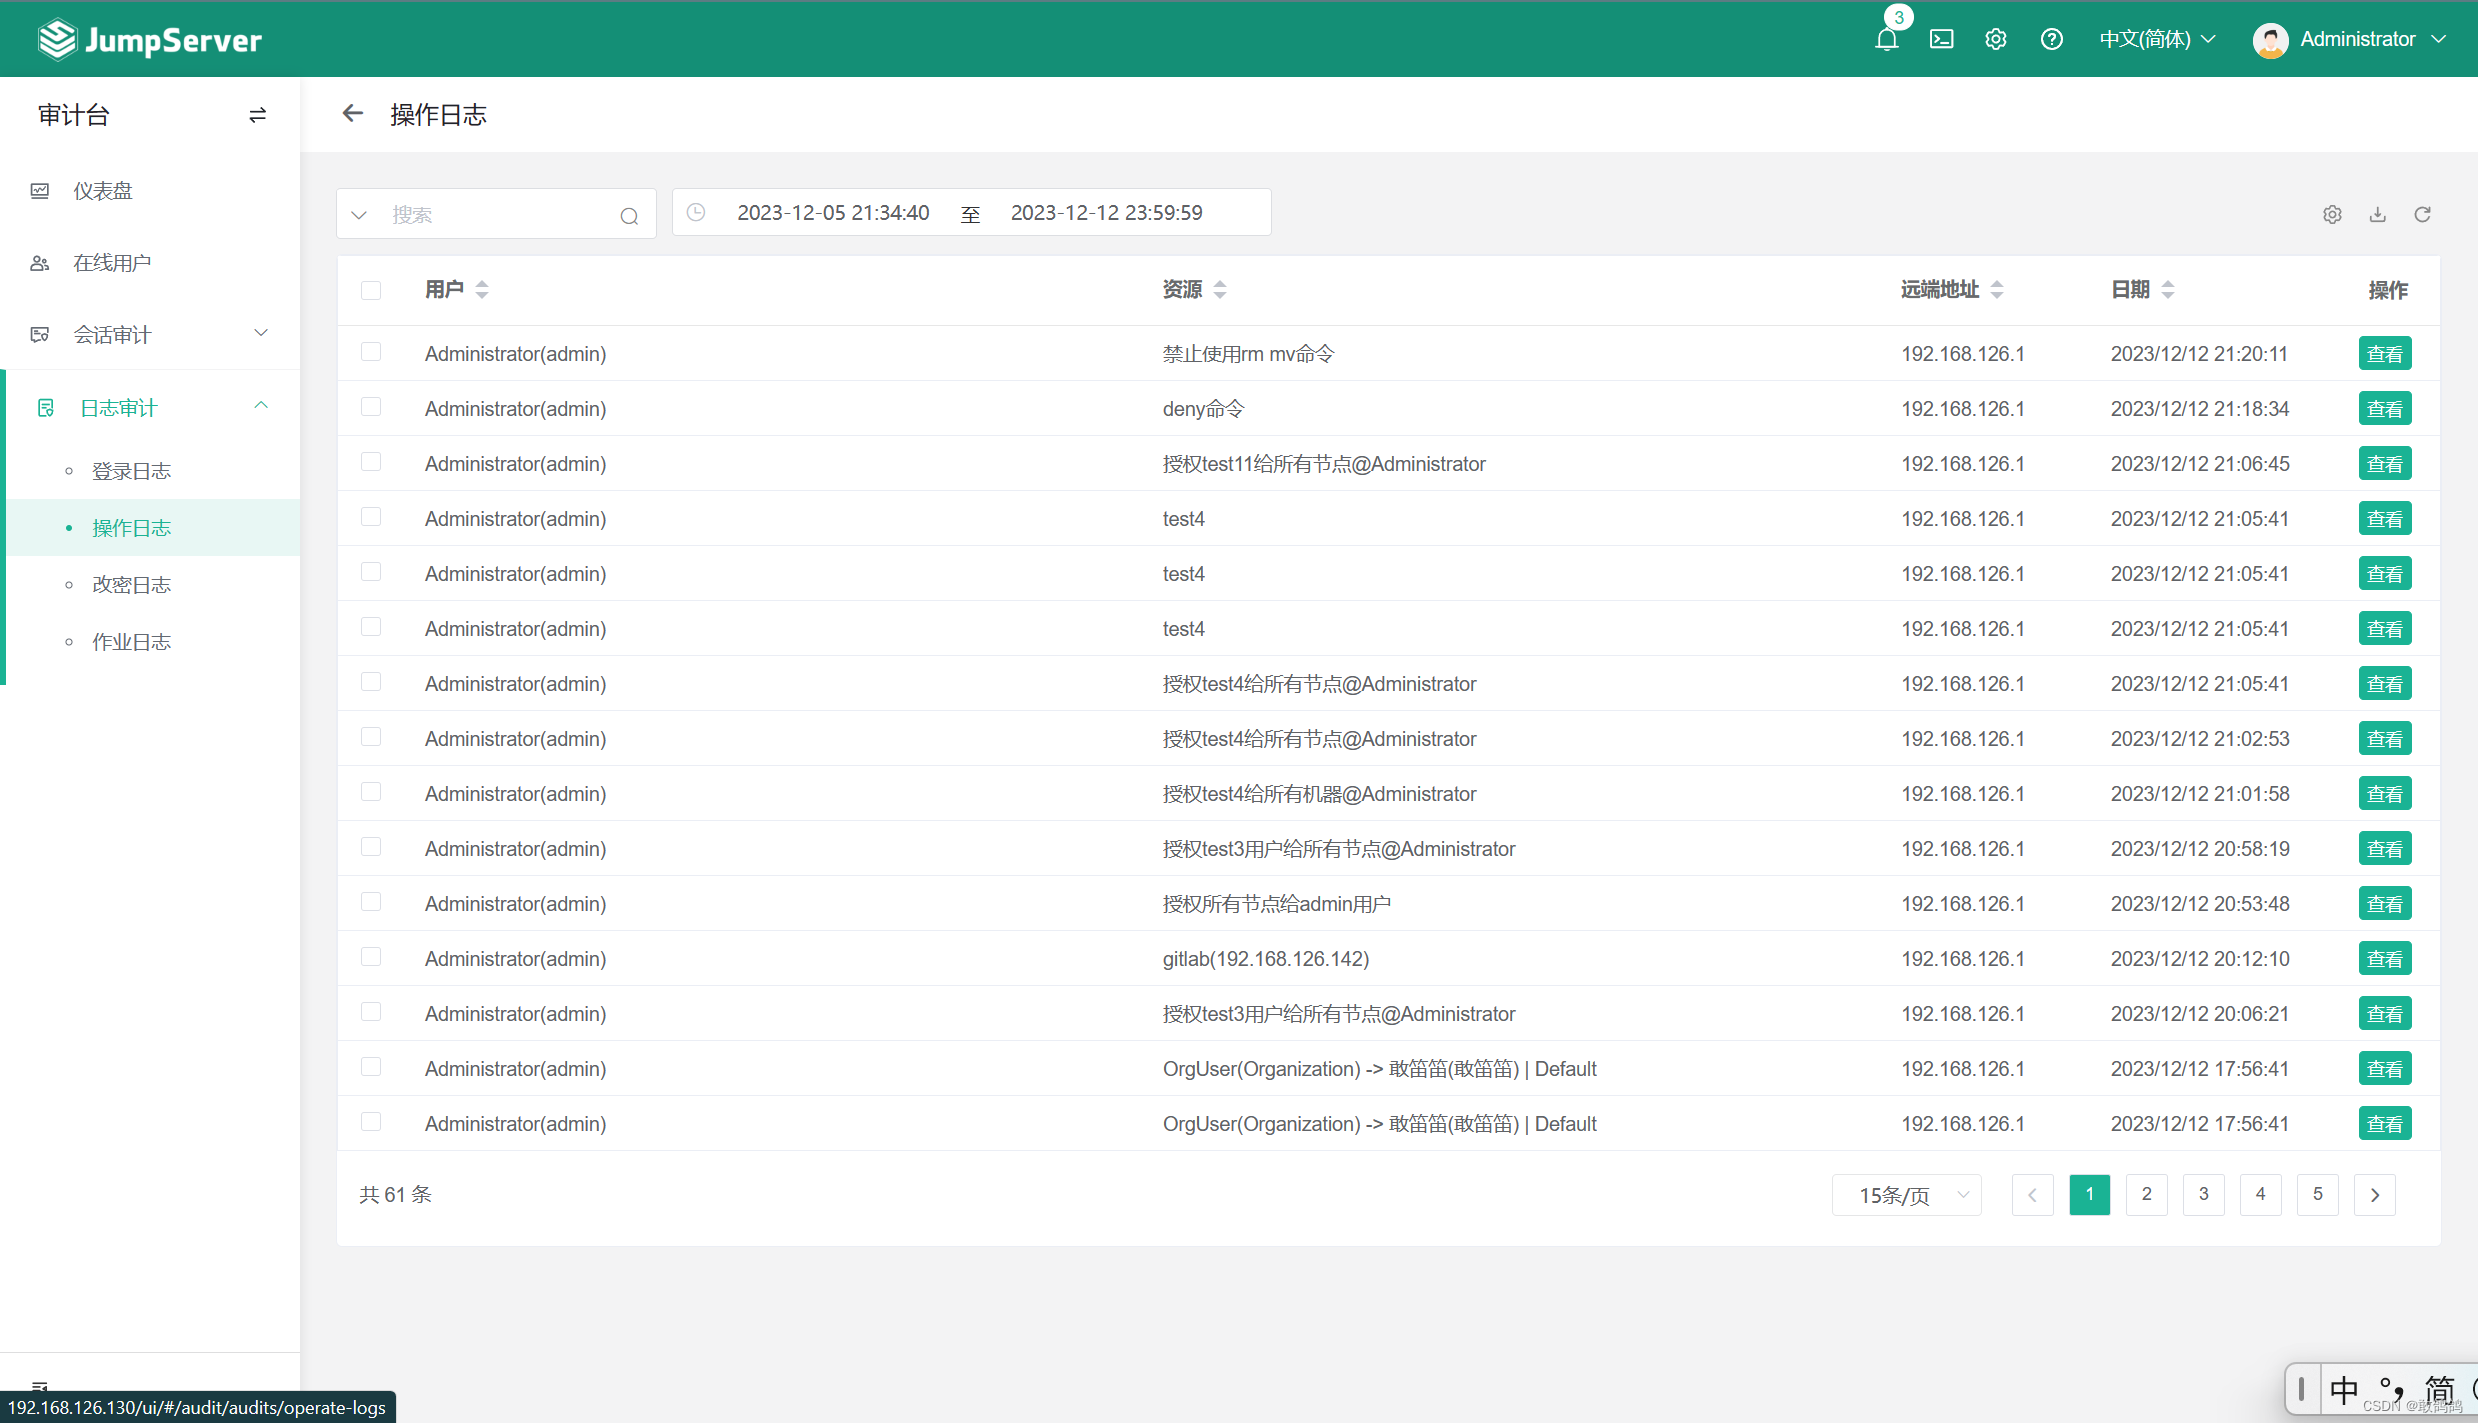The width and height of the screenshot is (2478, 1423).
Task: Click the export download icon
Action: [2378, 214]
